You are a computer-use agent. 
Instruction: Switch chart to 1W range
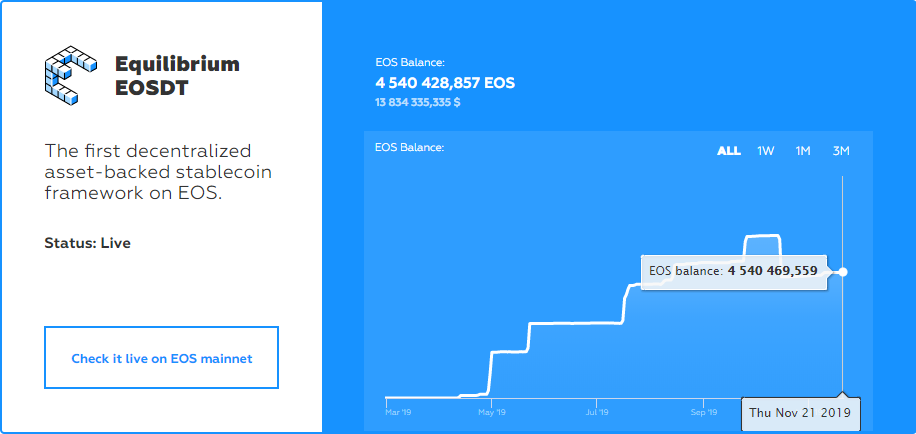766,151
